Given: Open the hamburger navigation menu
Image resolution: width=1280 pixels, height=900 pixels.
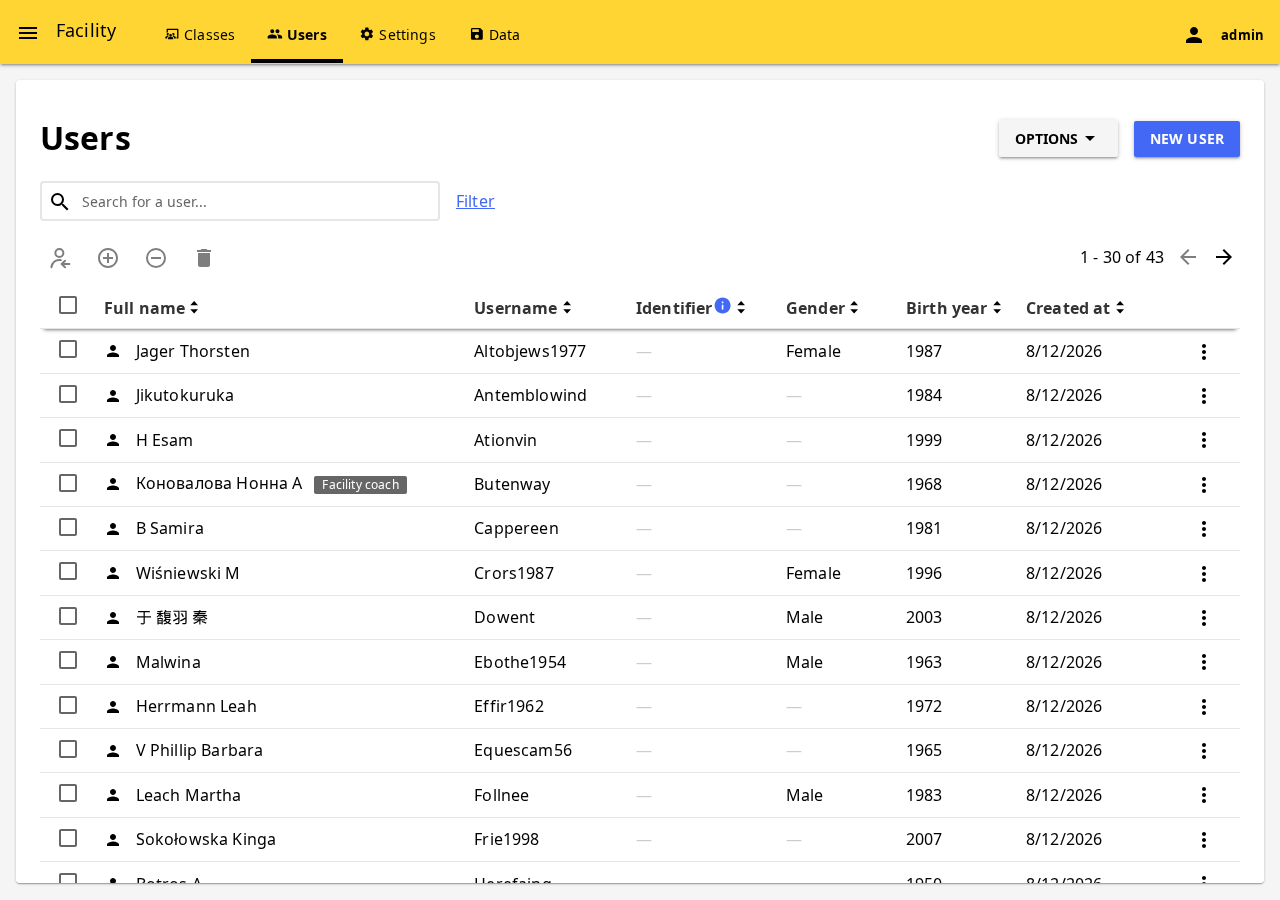Looking at the screenshot, I should coord(28,33).
